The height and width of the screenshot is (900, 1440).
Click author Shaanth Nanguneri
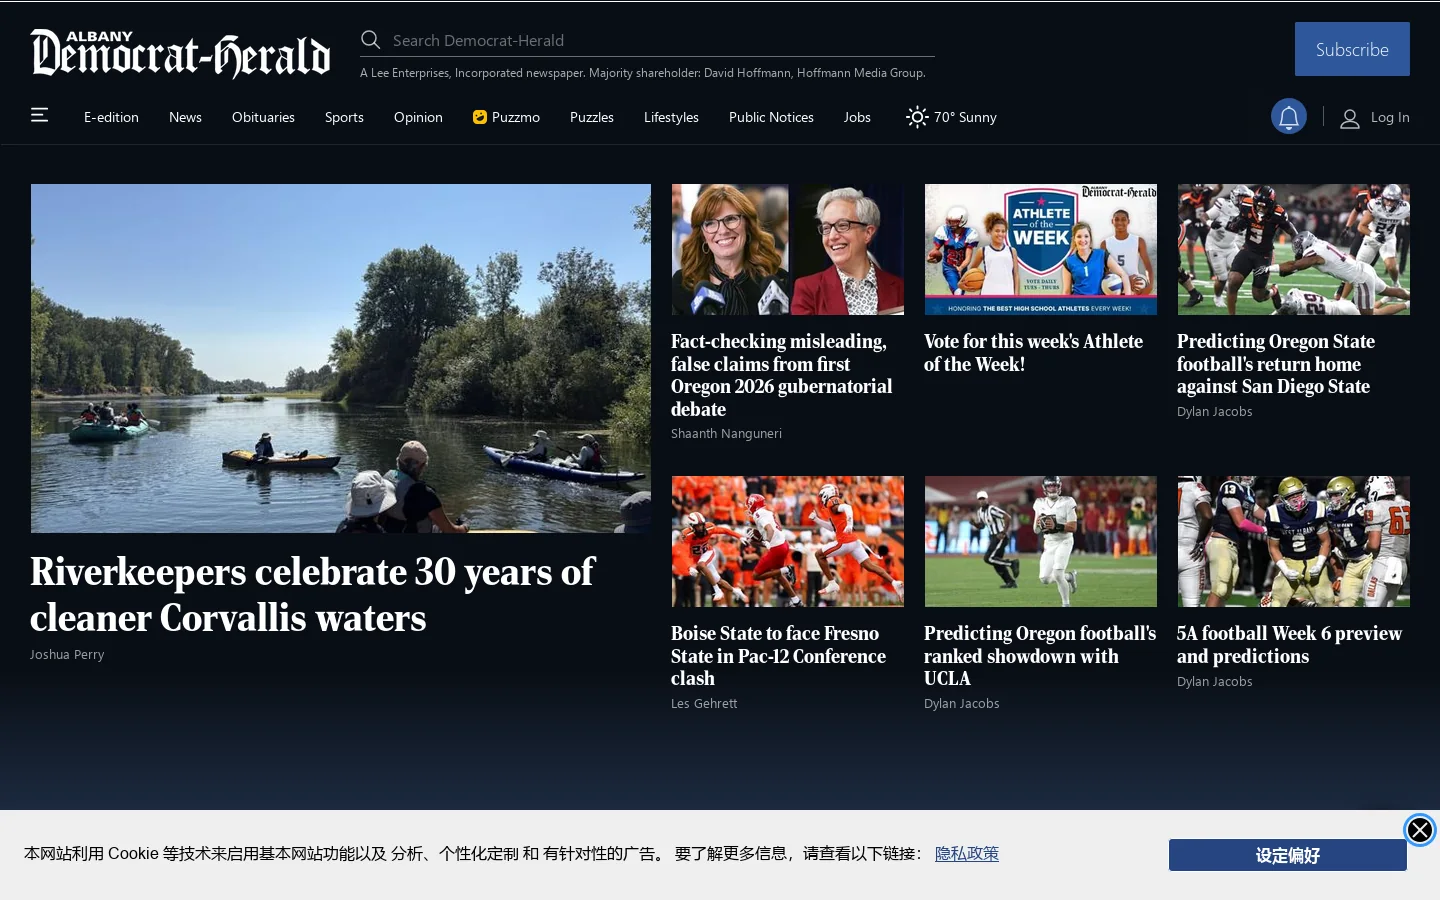[x=726, y=434]
